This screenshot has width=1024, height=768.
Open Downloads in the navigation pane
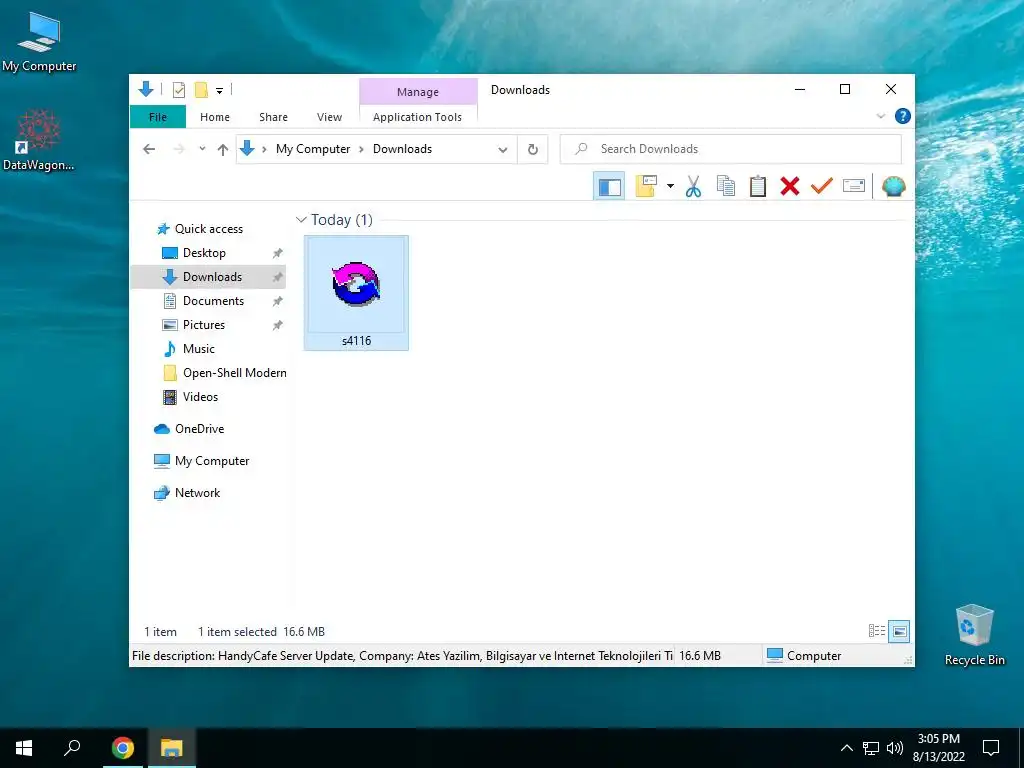212,277
